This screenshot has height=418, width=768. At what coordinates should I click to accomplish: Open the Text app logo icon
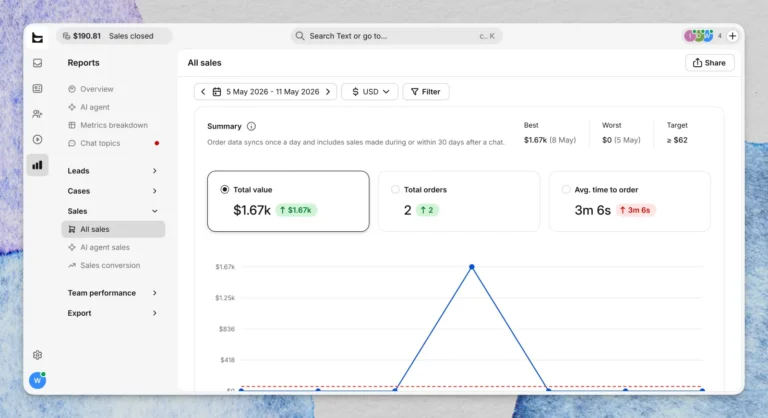[37, 37]
